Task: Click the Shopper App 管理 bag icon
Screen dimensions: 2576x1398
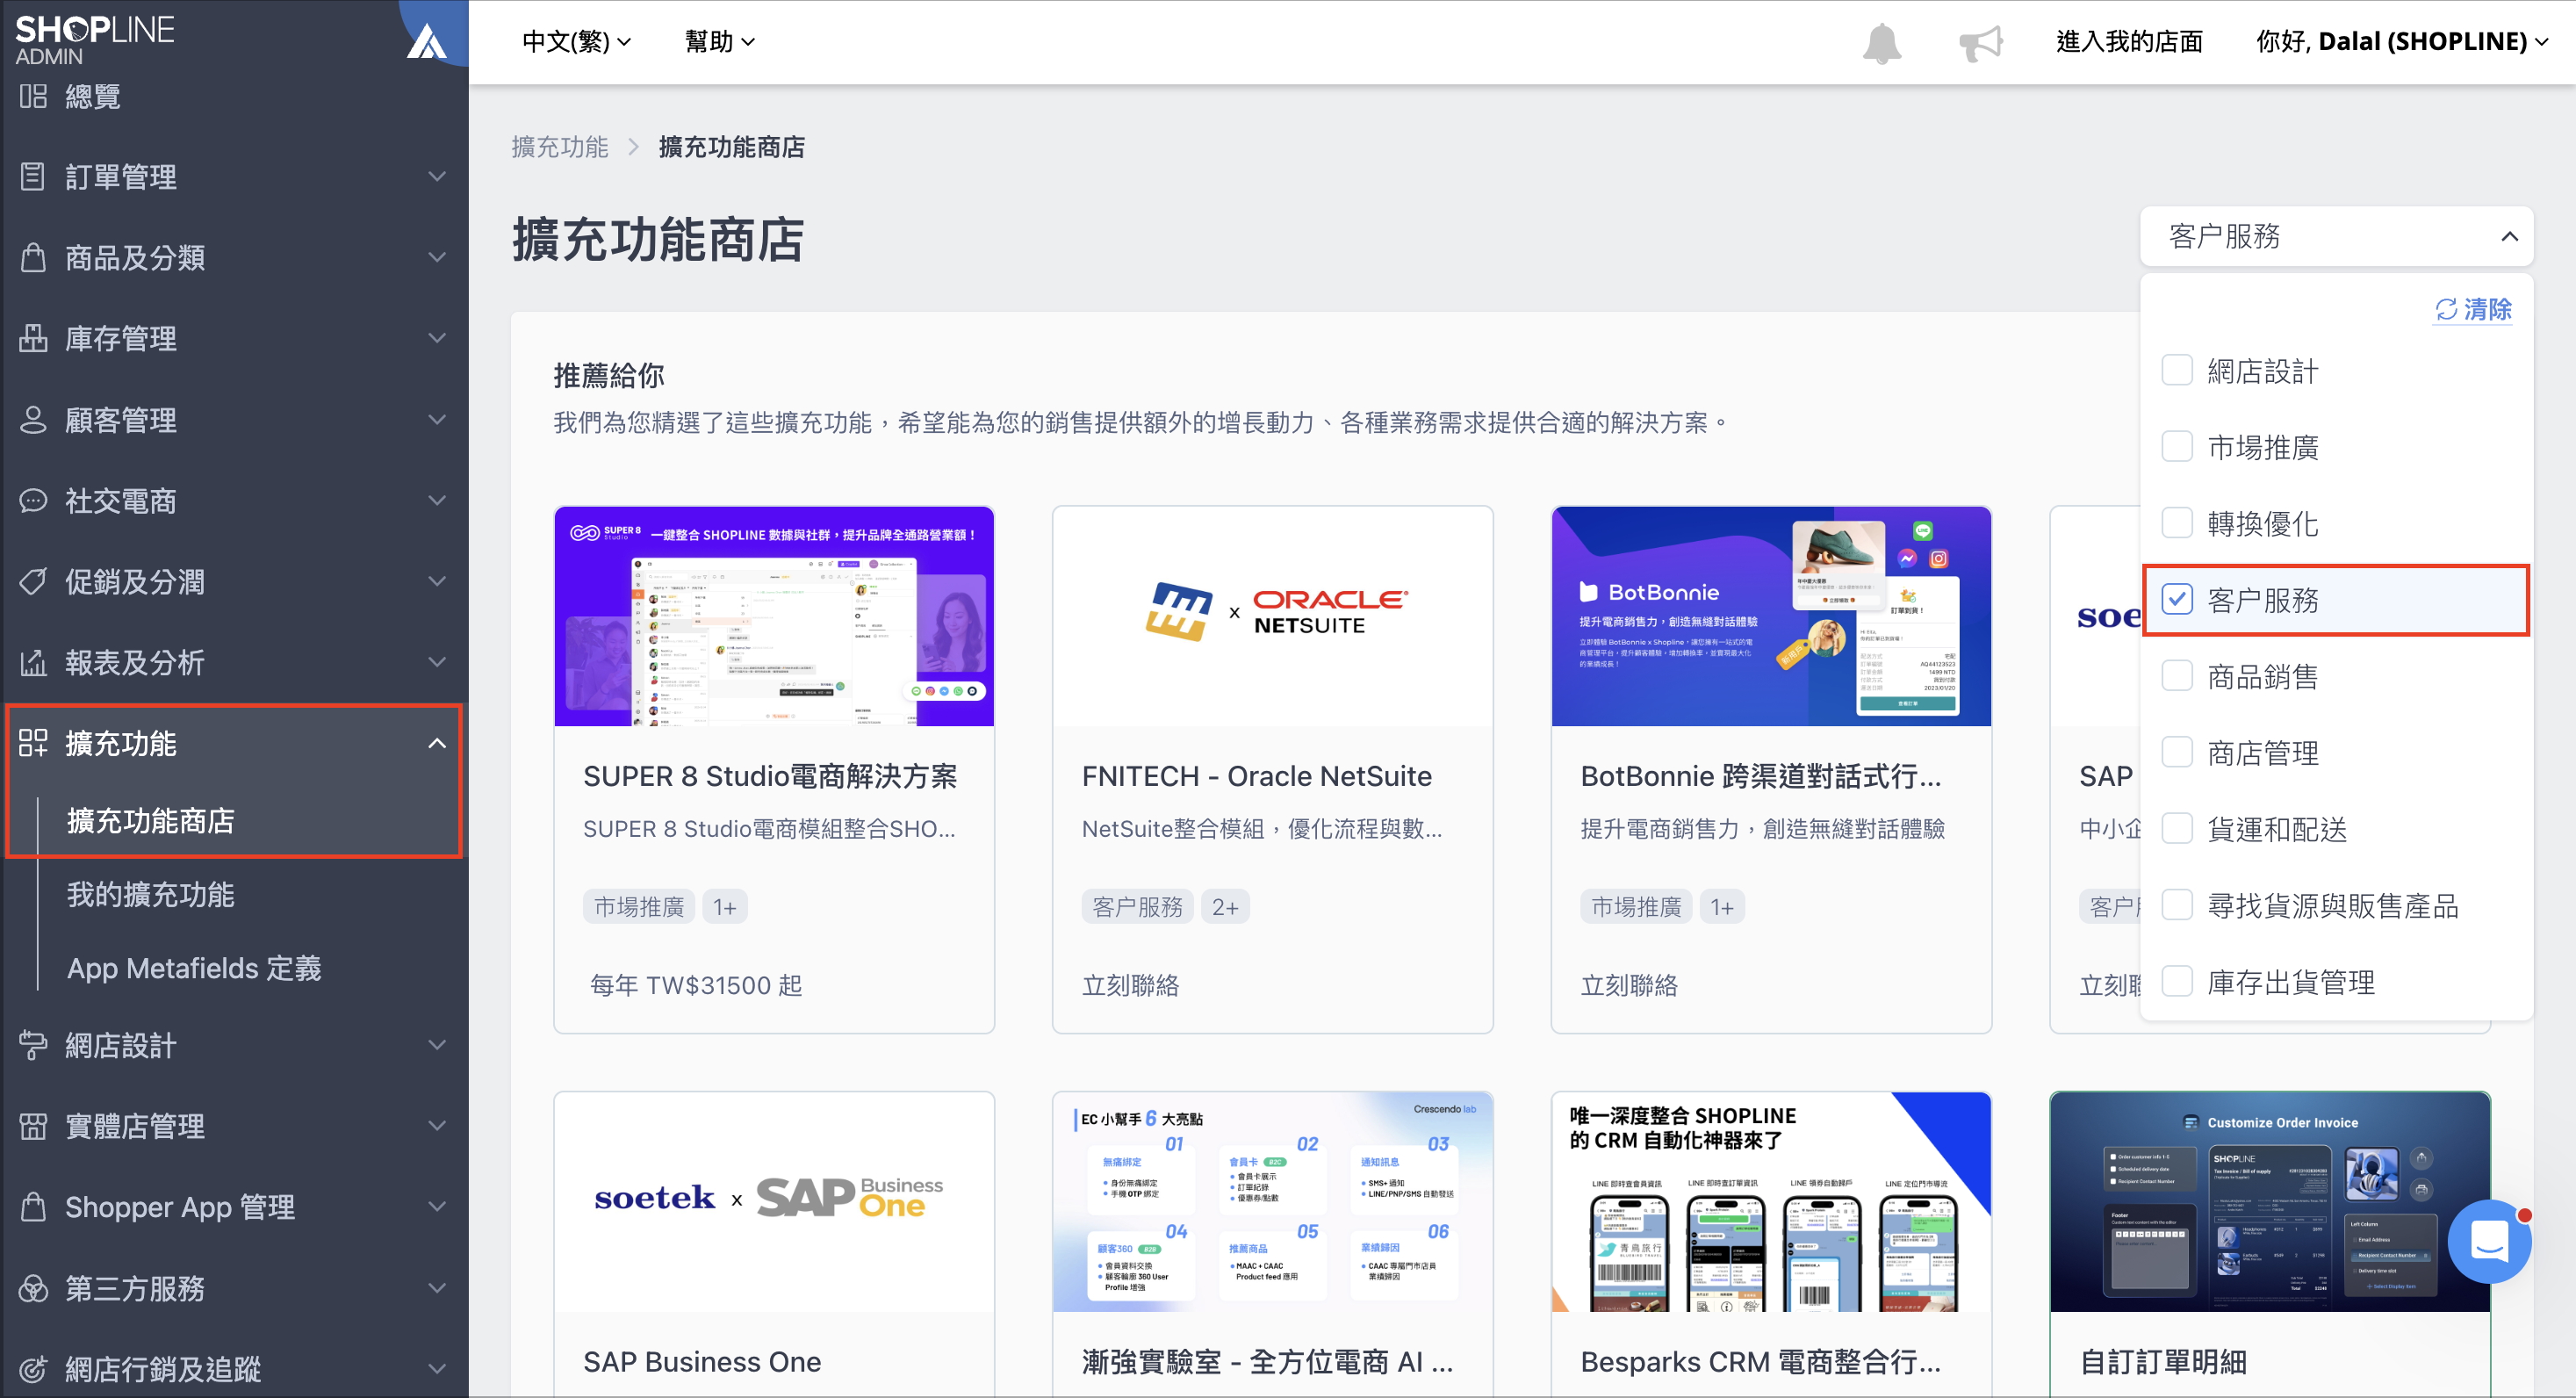Action: pyautogui.click(x=33, y=1206)
